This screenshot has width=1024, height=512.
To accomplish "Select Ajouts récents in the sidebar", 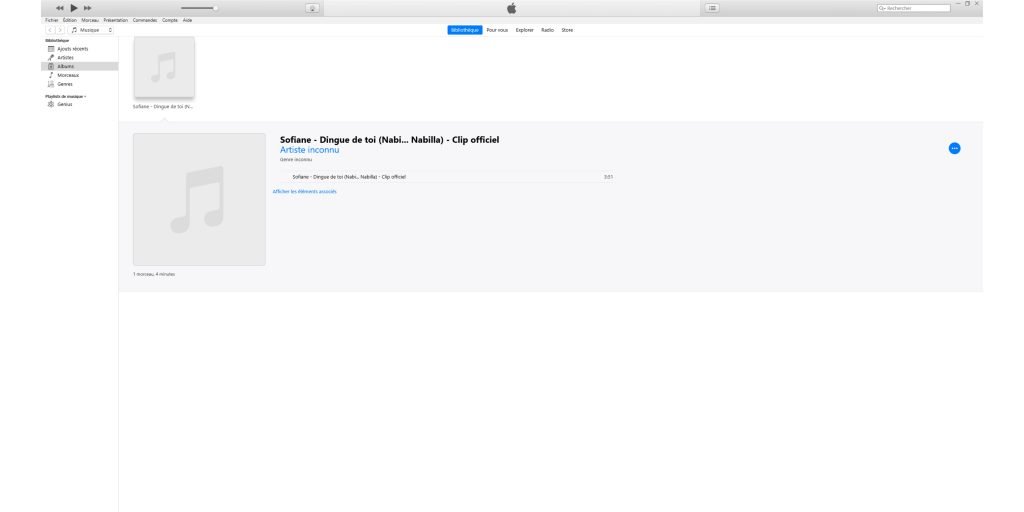I will [x=80, y=49].
